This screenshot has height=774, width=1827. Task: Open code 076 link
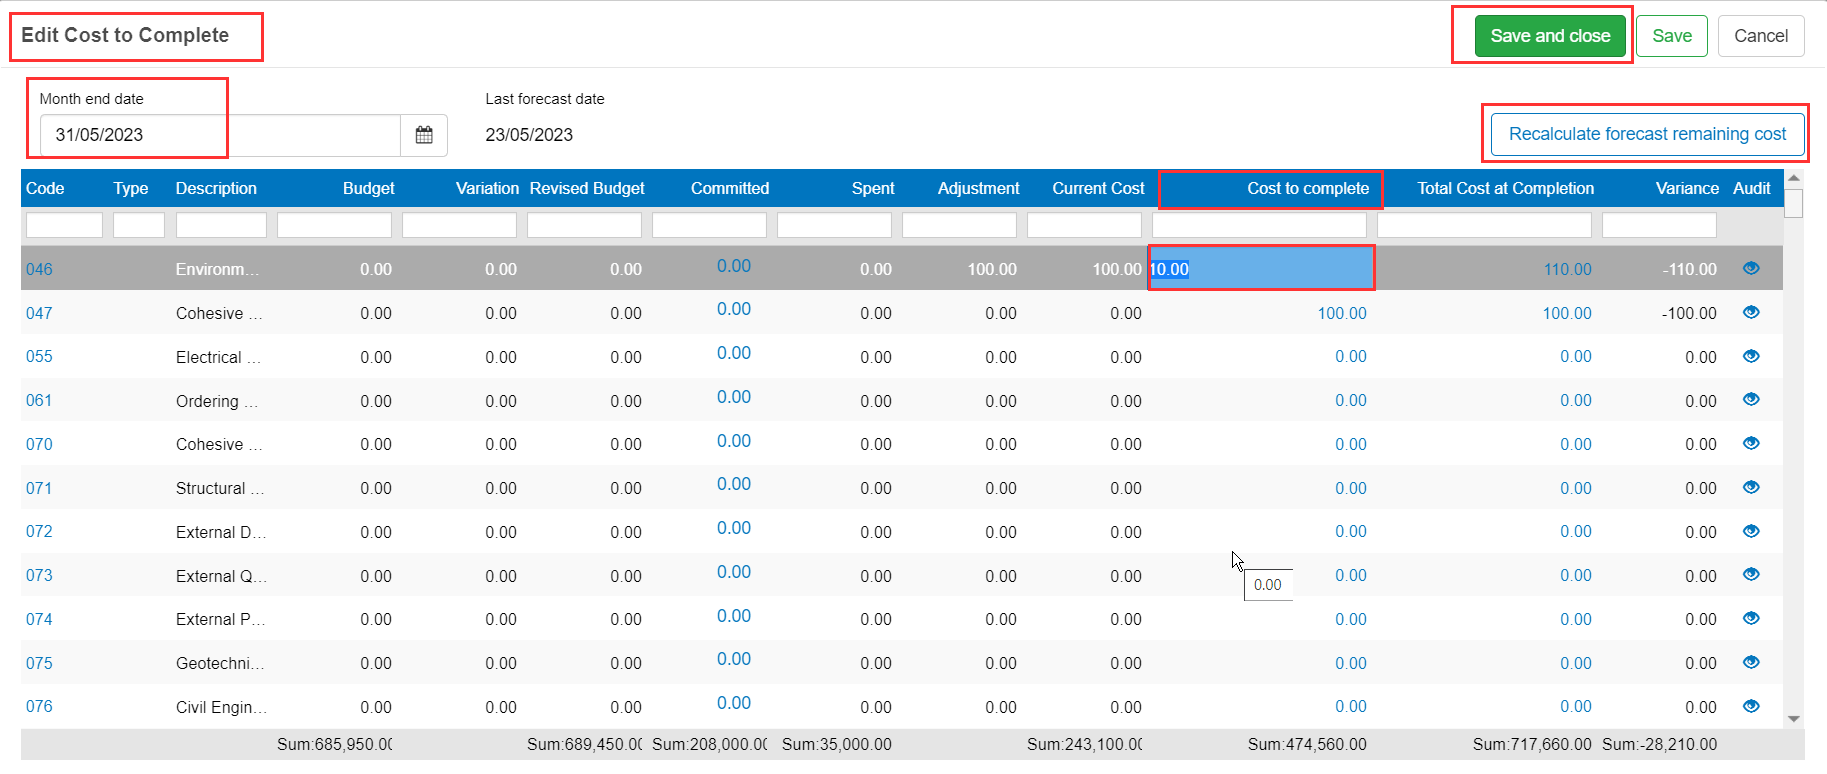pyautogui.click(x=39, y=706)
